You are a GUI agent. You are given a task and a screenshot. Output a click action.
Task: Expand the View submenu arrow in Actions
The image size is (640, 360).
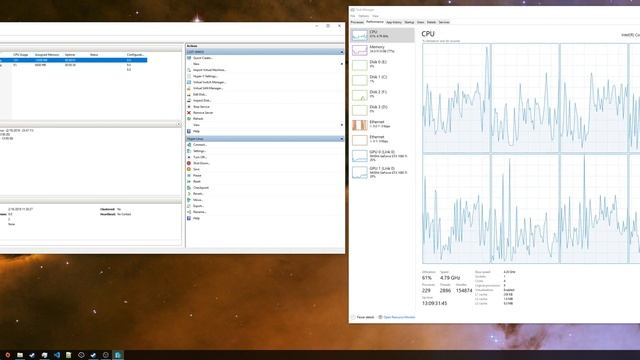[342, 125]
